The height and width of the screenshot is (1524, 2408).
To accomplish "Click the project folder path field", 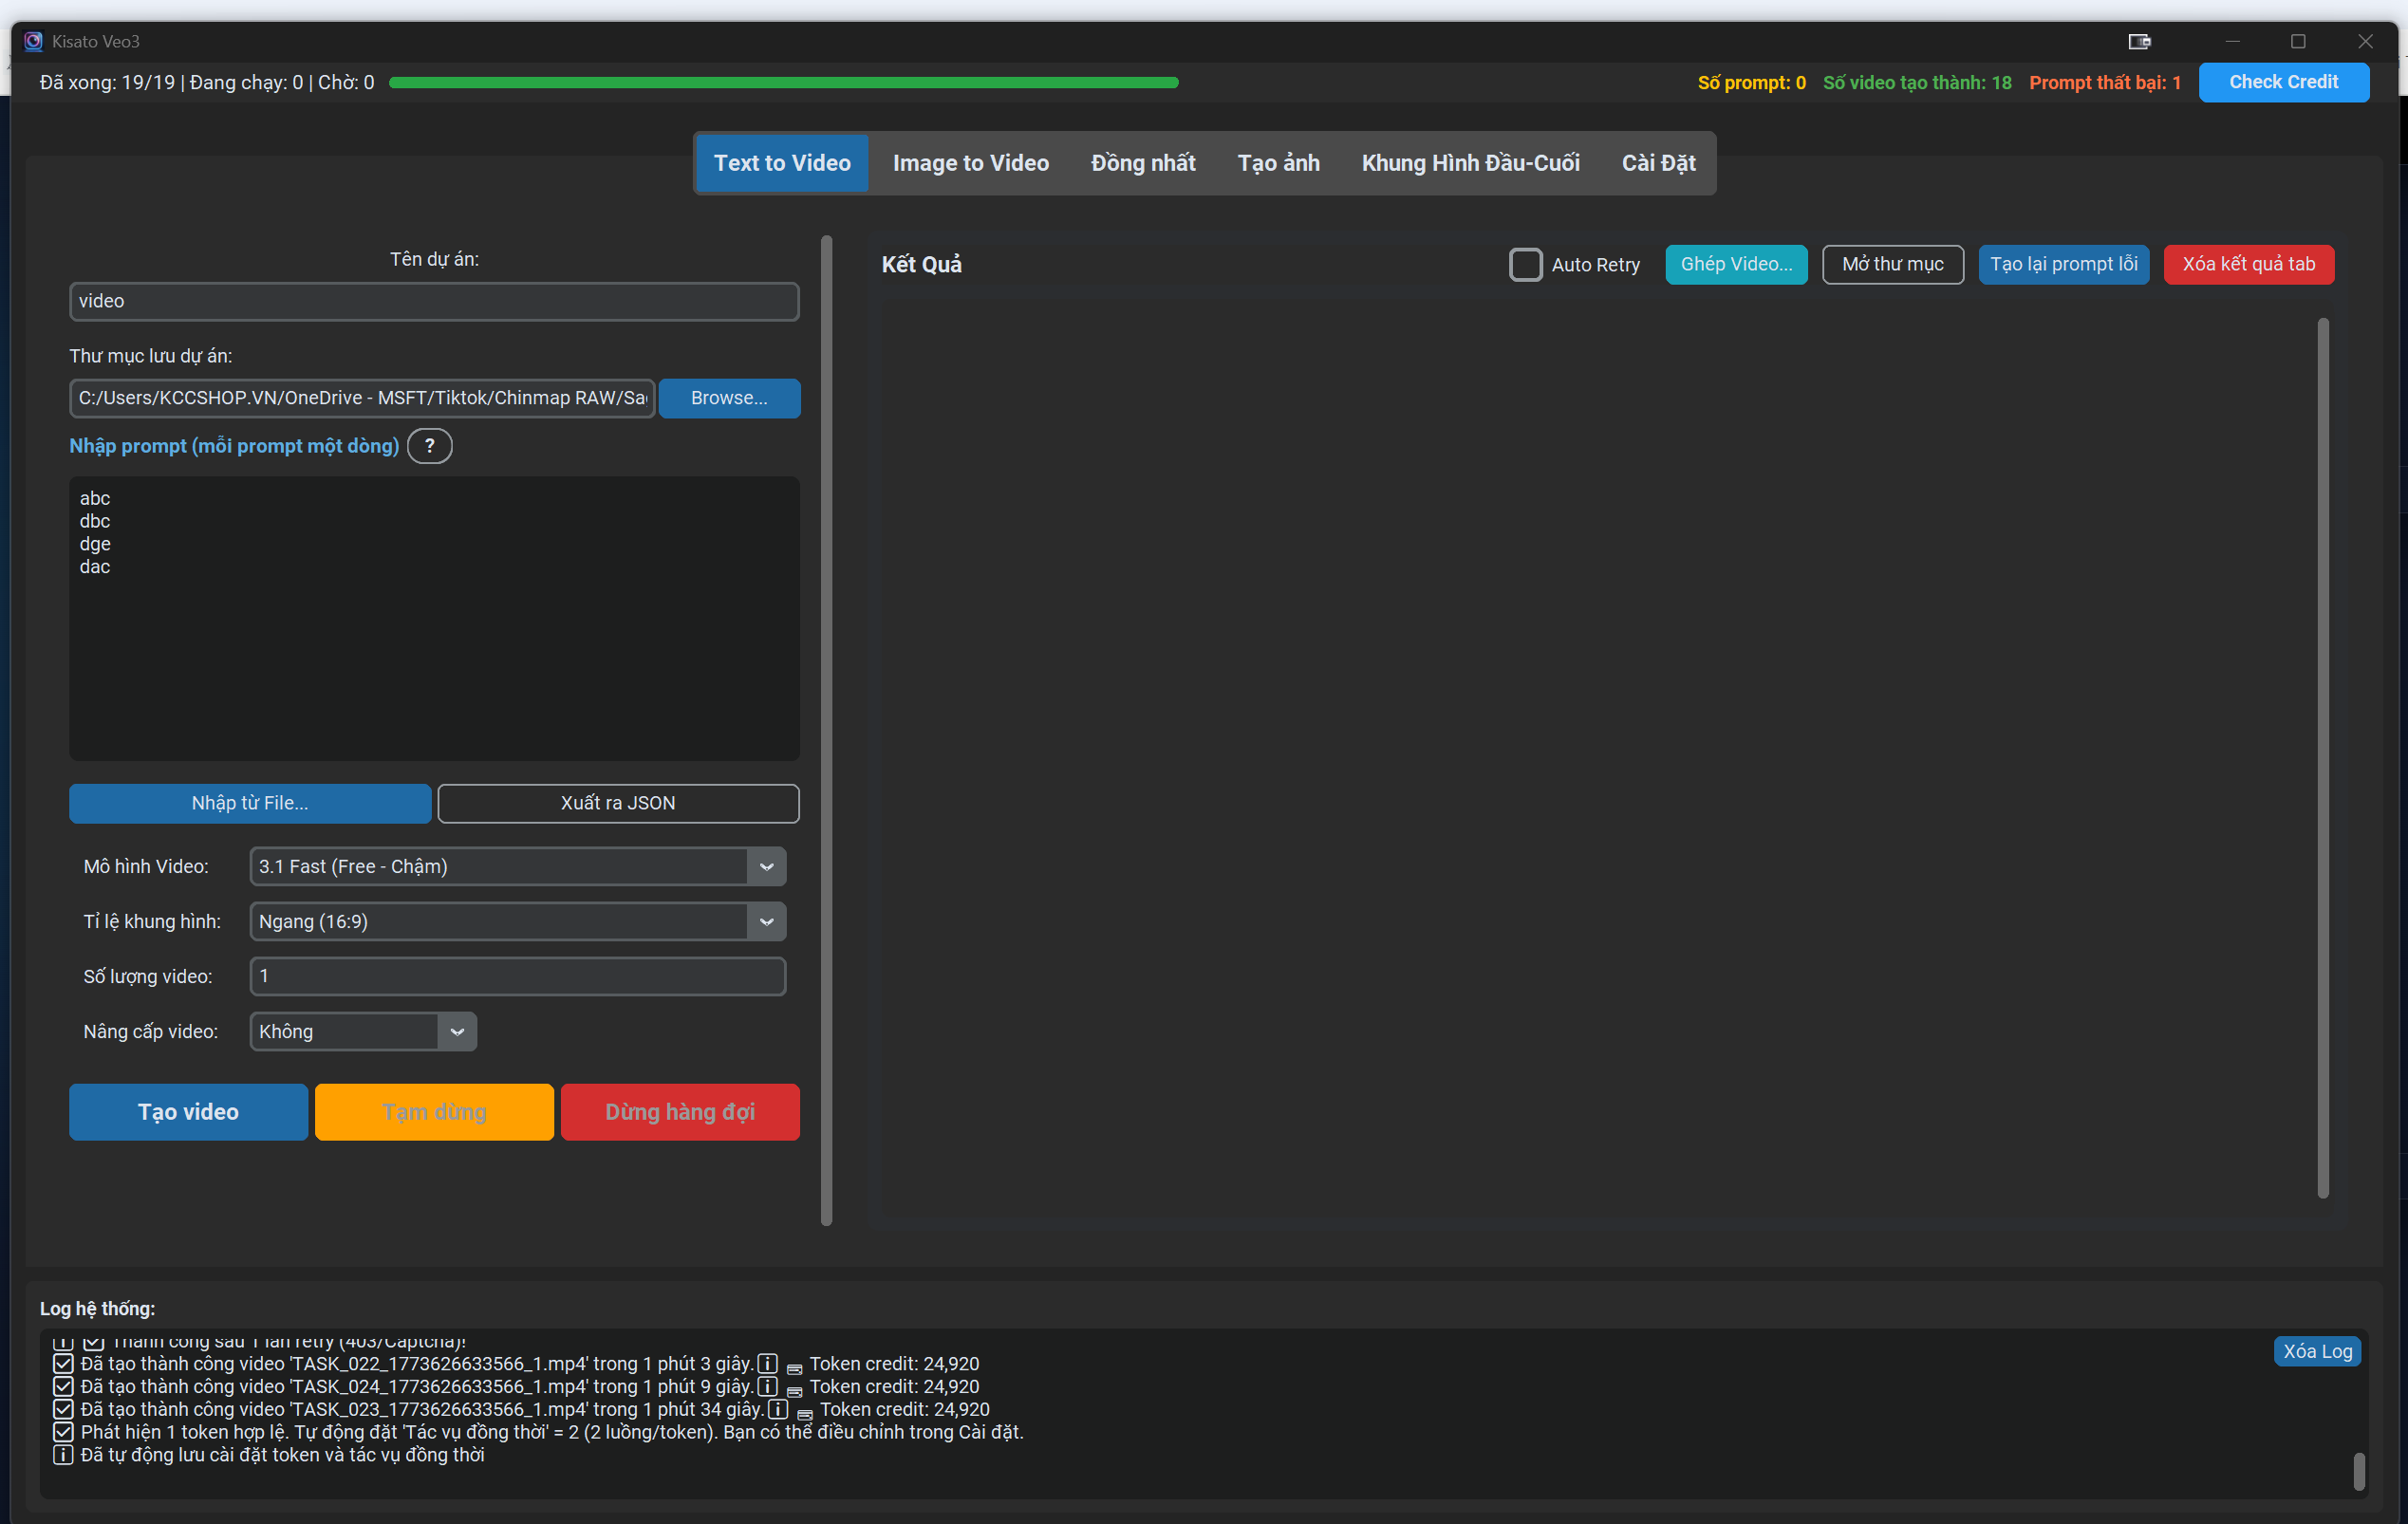I will (x=362, y=398).
